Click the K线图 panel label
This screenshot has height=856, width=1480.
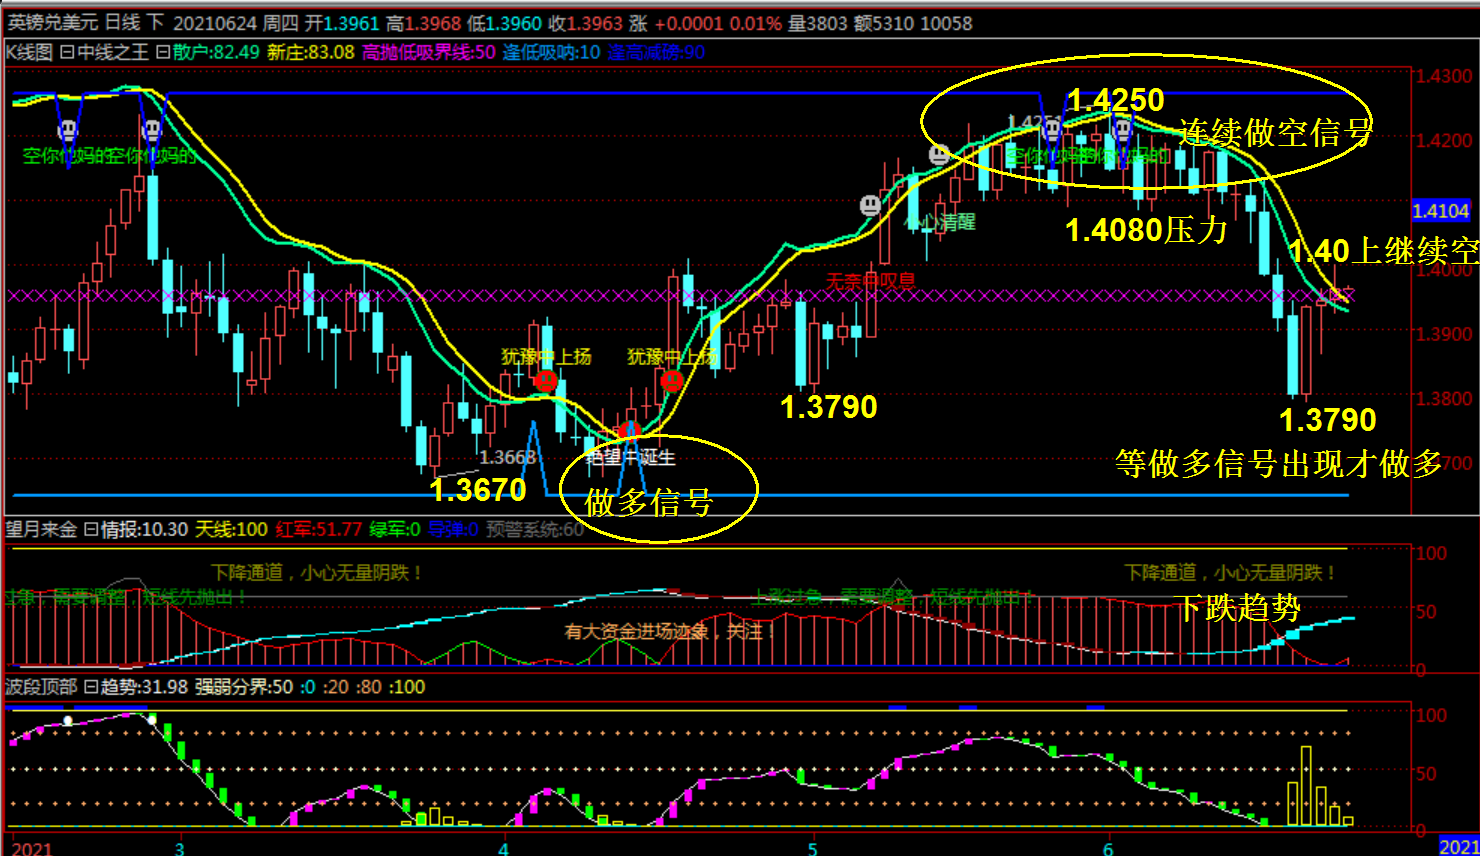coord(30,52)
